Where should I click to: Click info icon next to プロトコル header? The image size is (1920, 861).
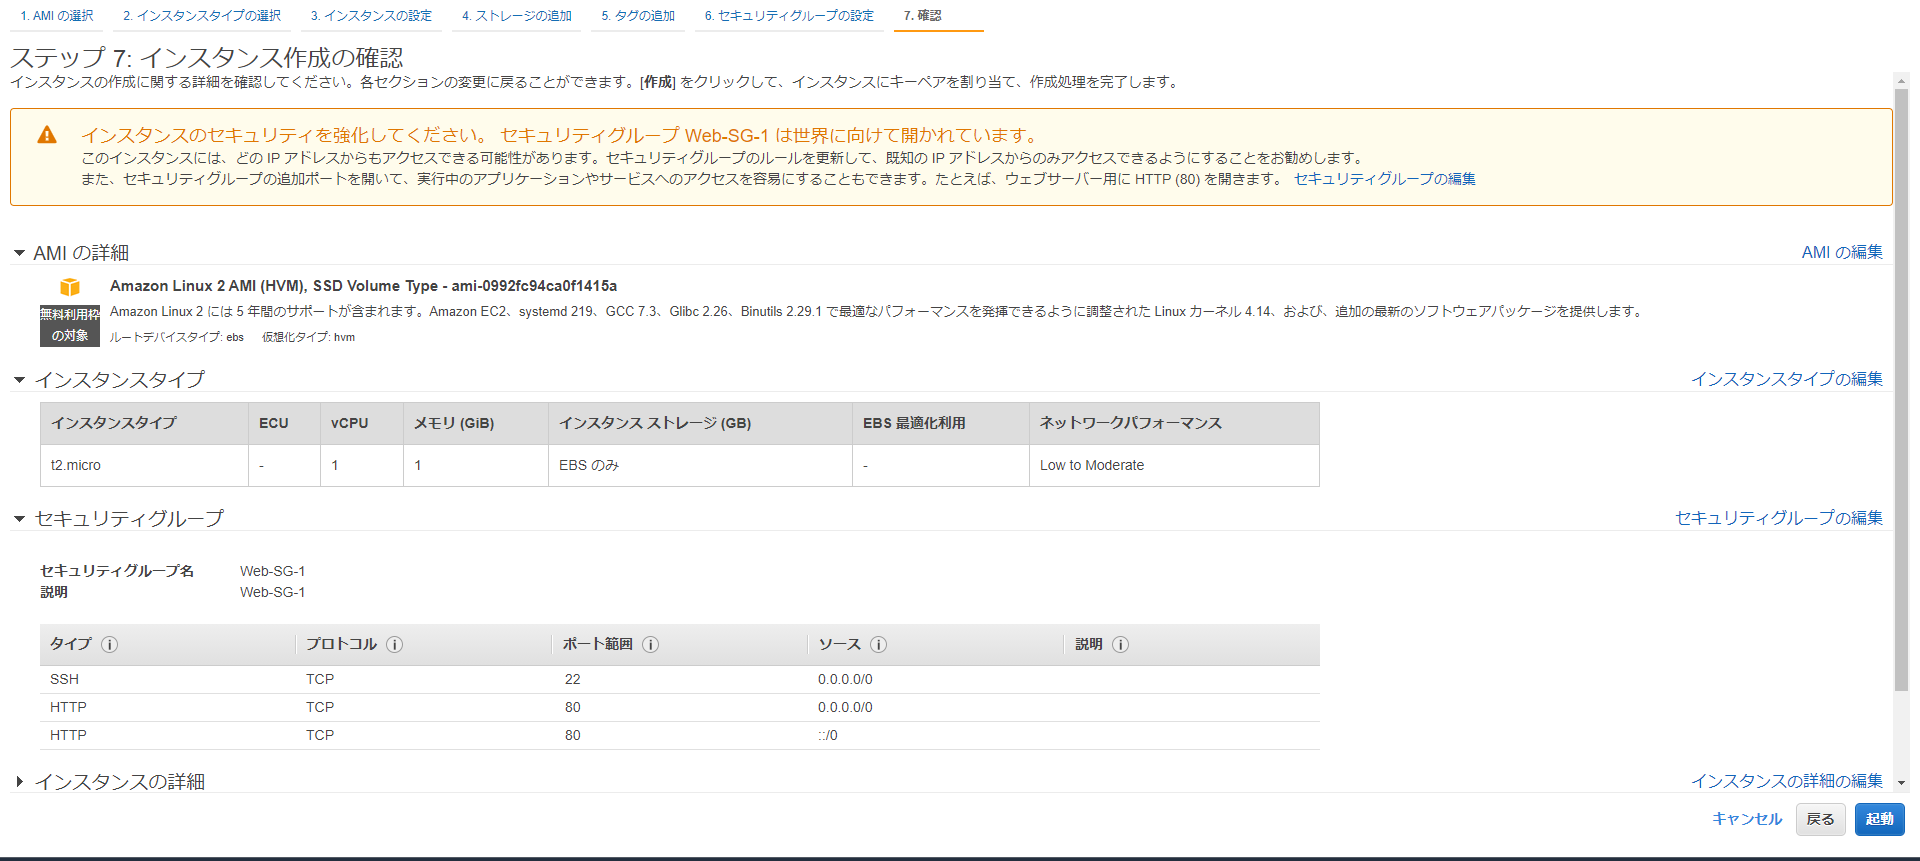click(395, 645)
